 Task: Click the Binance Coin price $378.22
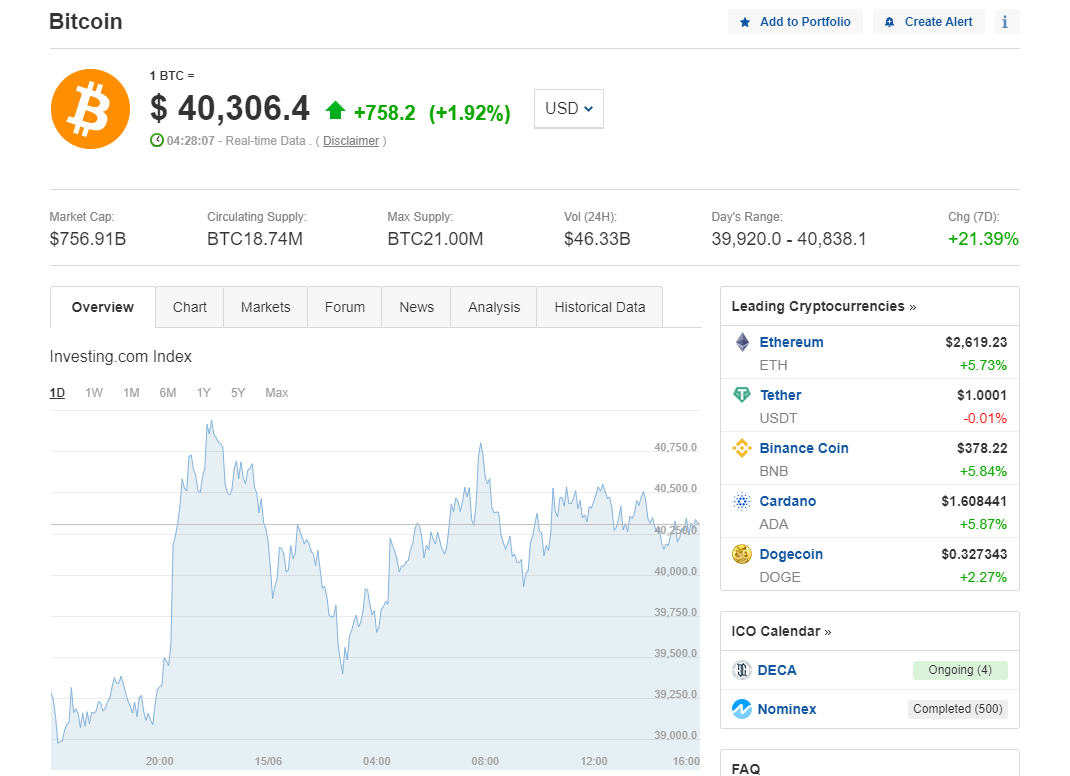click(x=982, y=448)
